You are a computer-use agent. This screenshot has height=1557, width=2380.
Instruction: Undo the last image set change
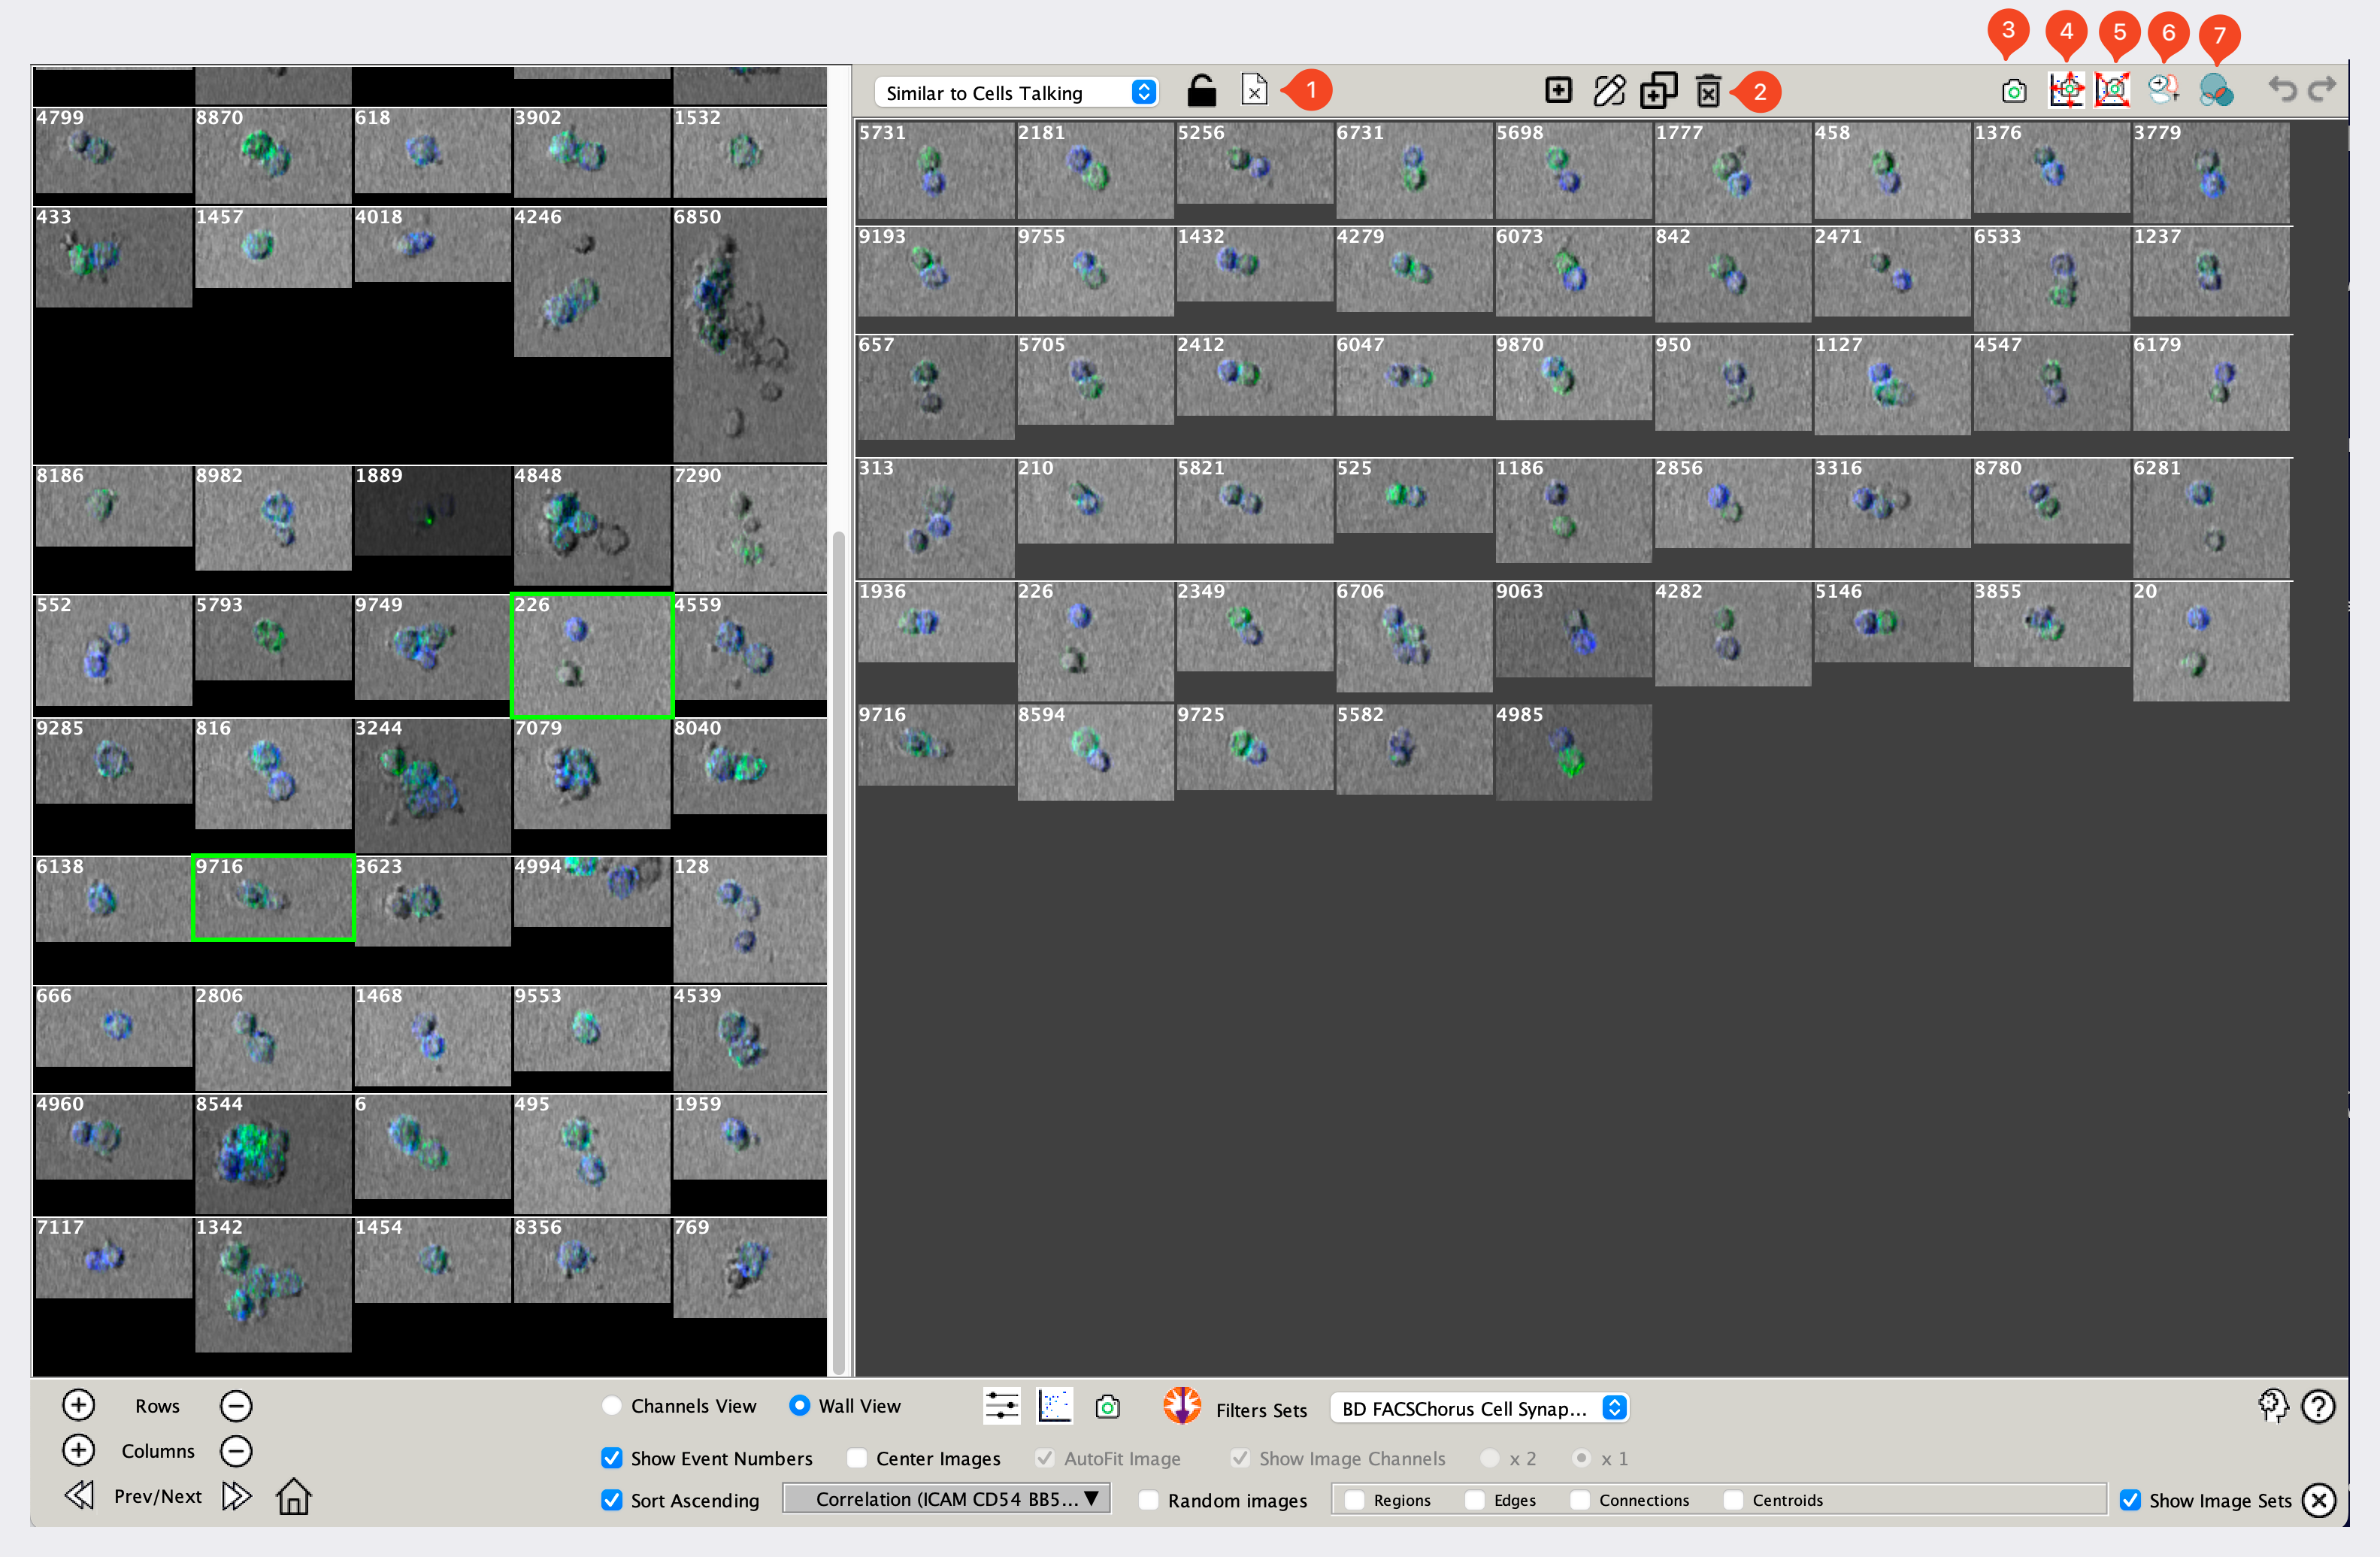[x=2282, y=89]
